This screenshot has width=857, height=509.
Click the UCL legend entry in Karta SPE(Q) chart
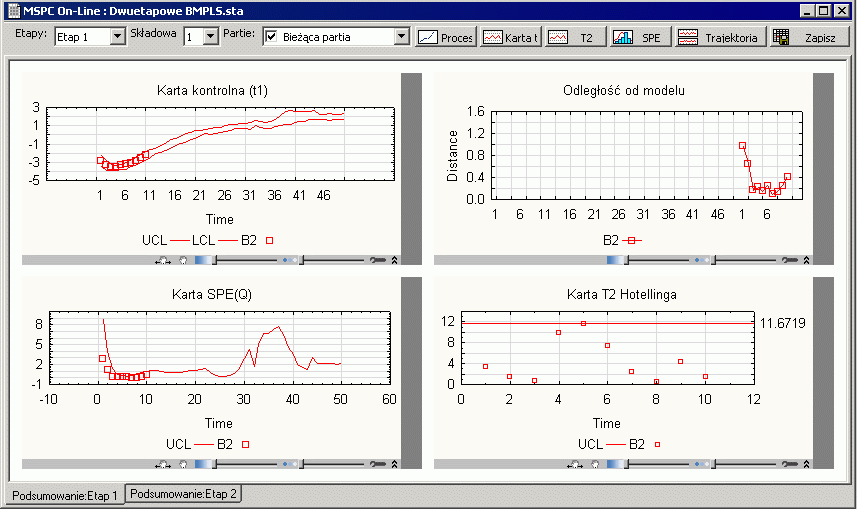coord(189,444)
